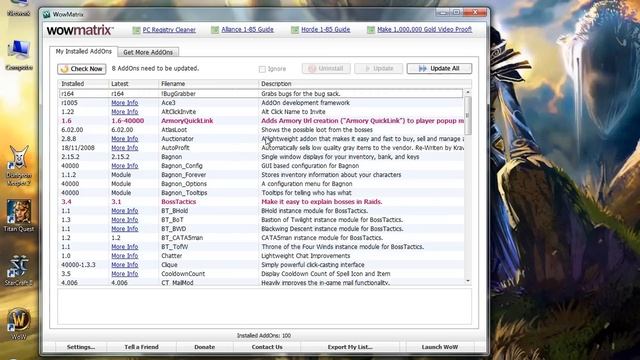Image resolution: width=640 pixels, height=360 pixels.
Task: Sort by Latest column header
Action: [133, 84]
